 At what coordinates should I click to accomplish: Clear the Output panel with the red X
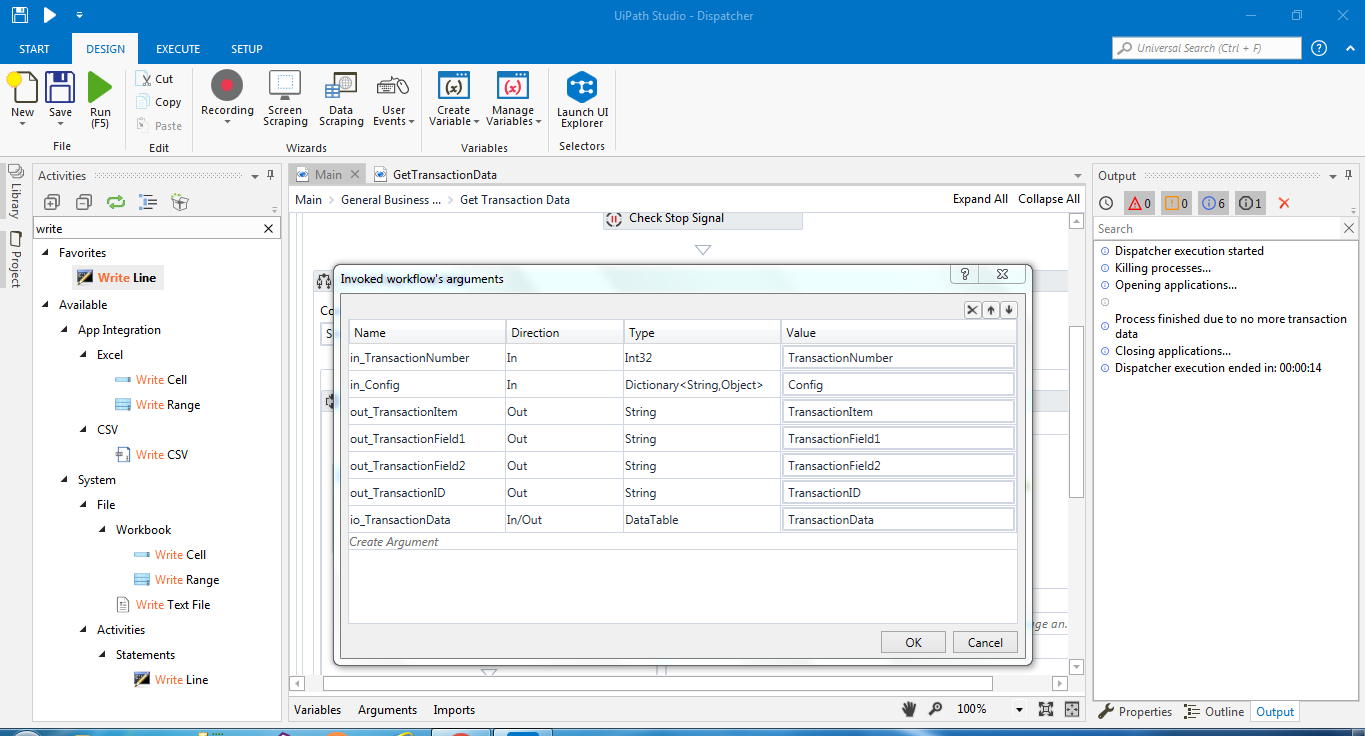click(x=1283, y=203)
